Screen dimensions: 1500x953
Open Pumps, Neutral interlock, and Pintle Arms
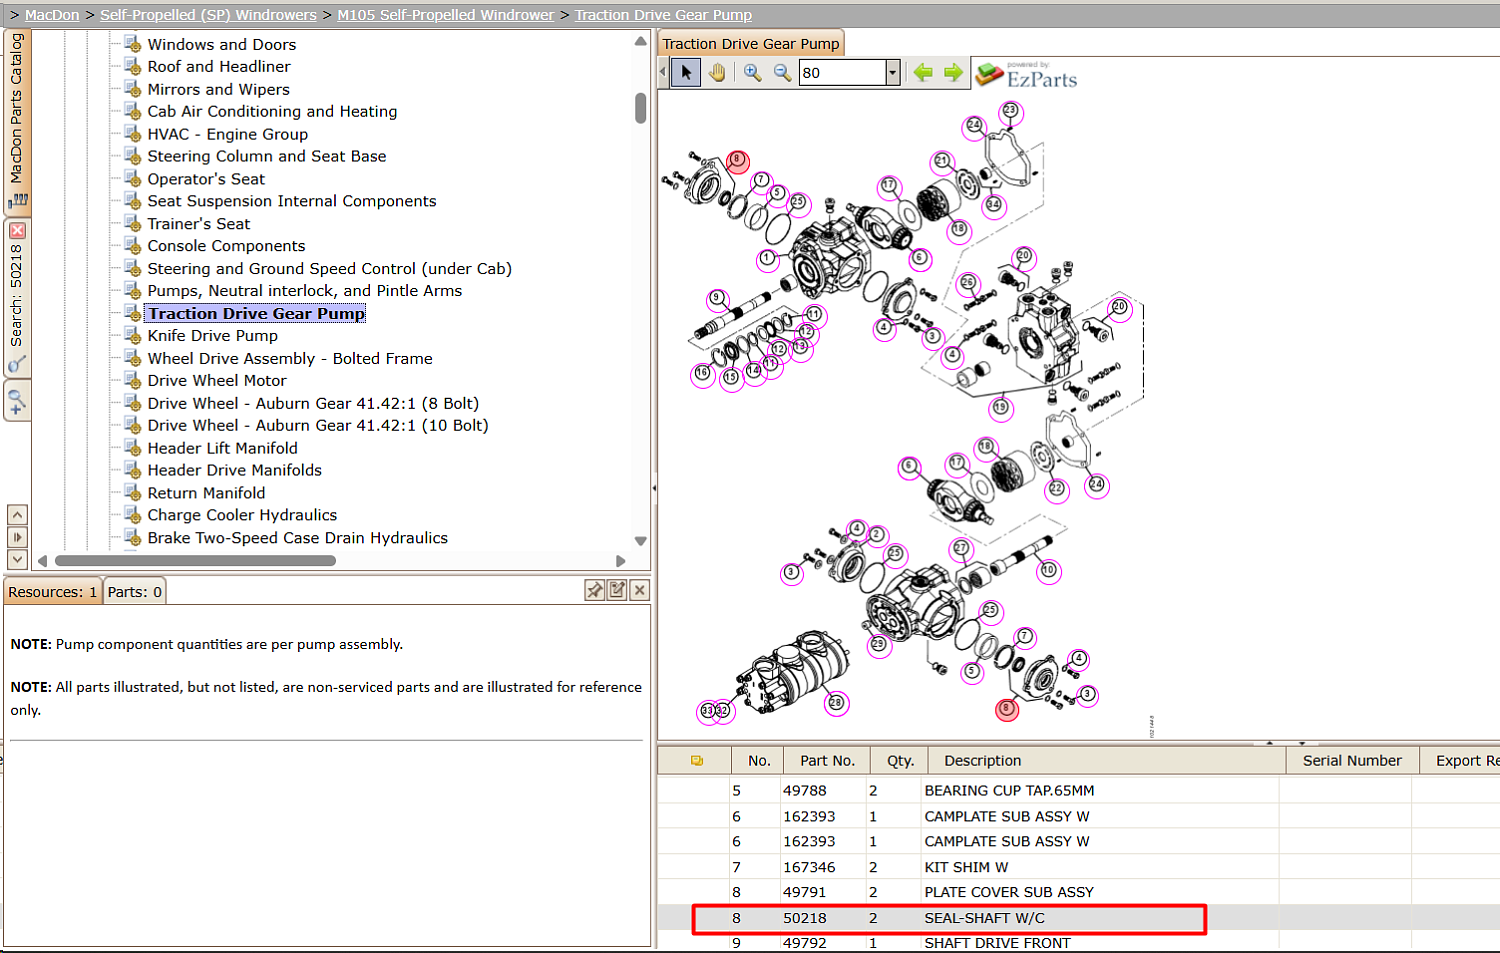click(305, 291)
